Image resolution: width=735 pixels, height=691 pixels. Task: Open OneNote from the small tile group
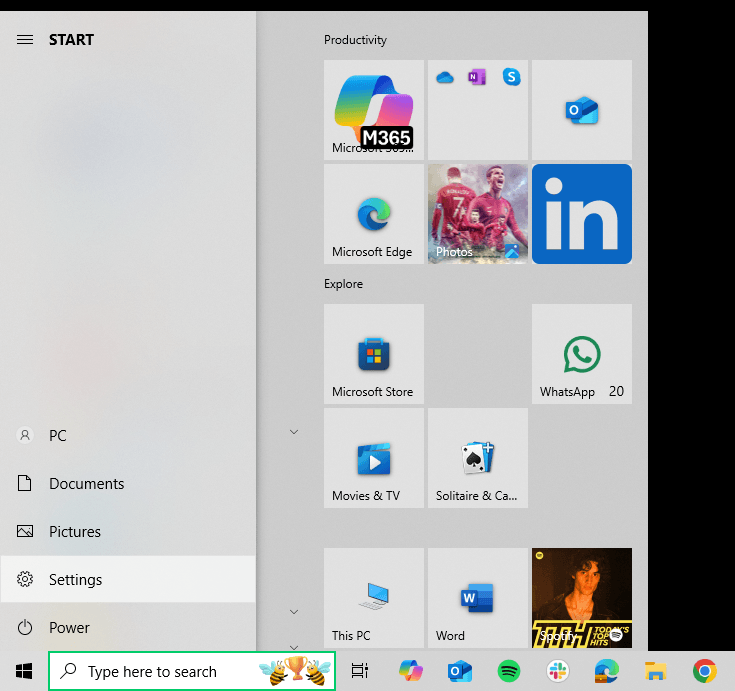477,77
